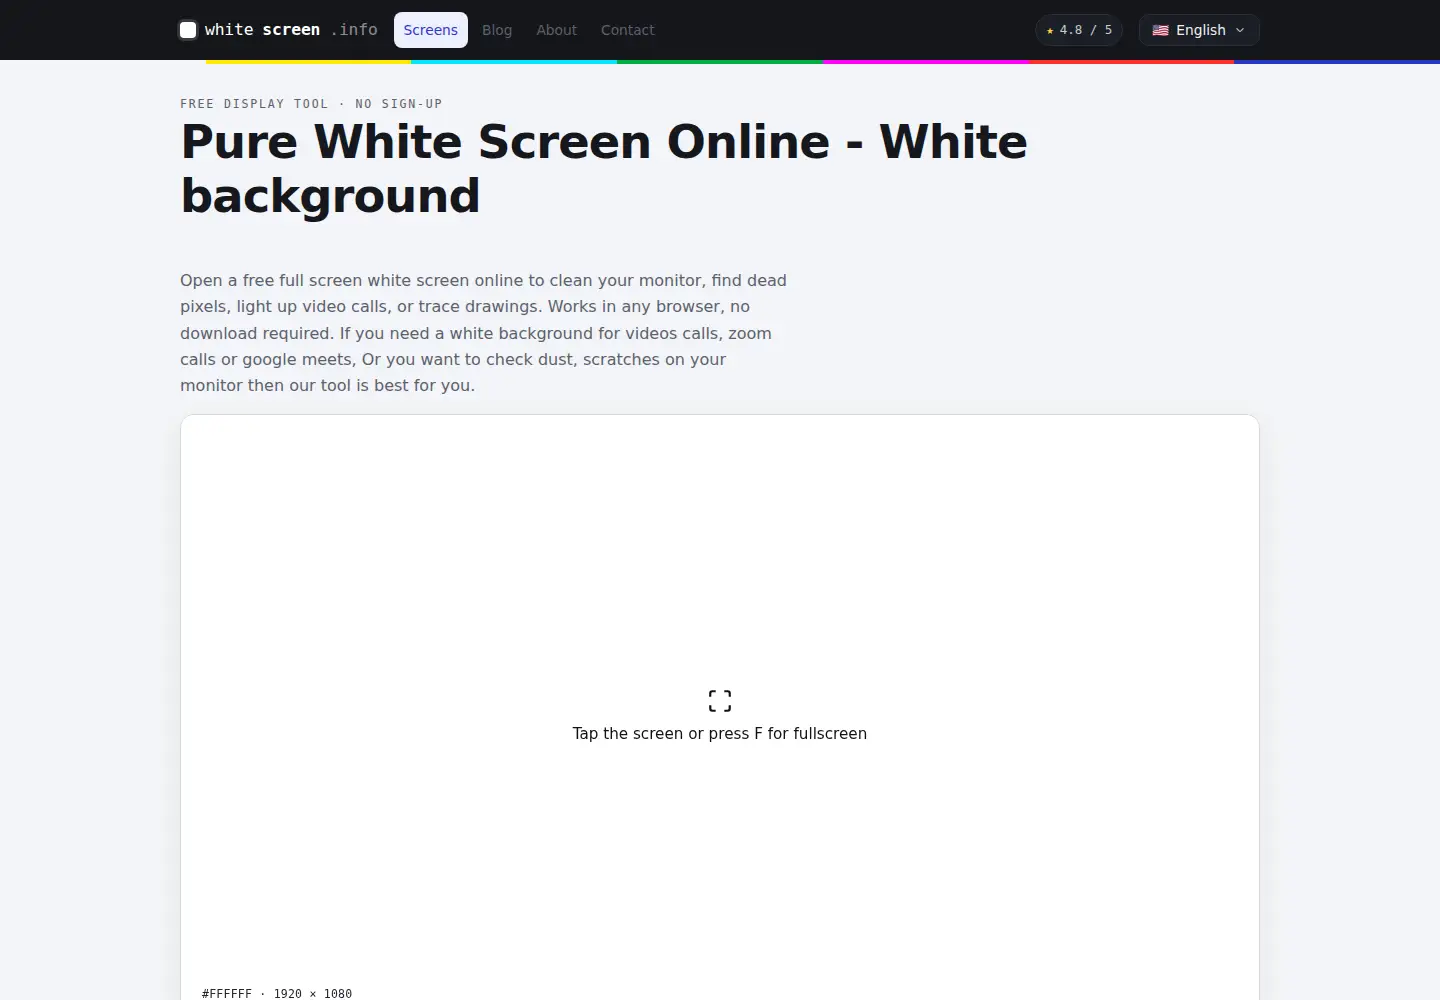Open the Contact page

628,30
